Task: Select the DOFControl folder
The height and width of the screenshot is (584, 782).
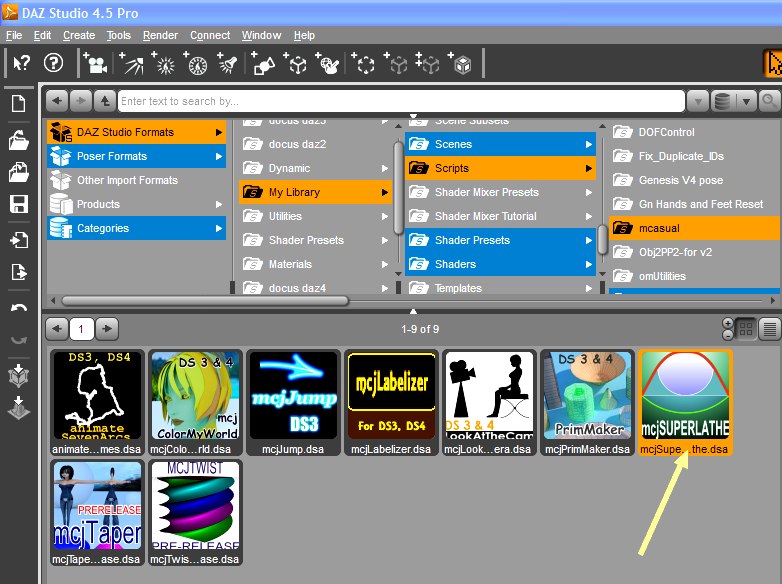Action: pyautogui.click(x=695, y=132)
